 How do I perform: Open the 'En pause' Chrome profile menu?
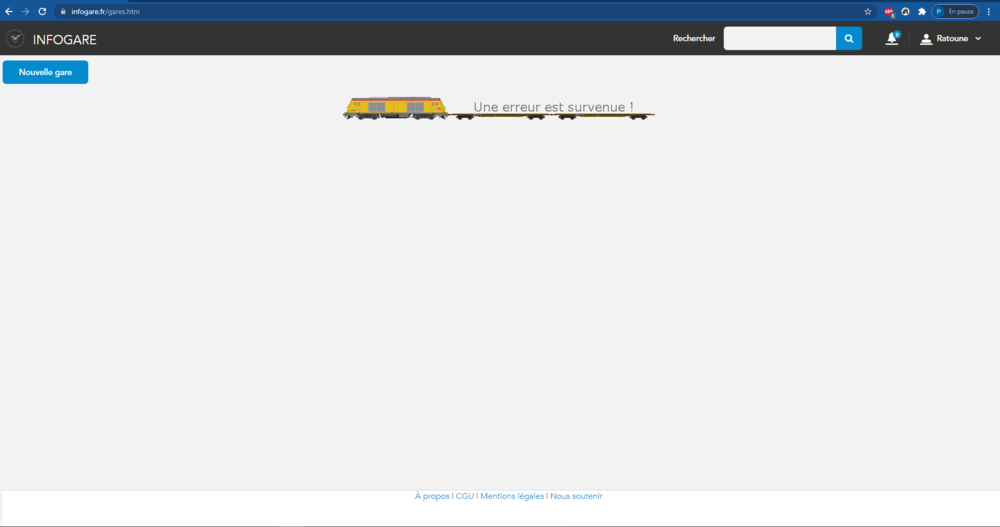pos(954,11)
